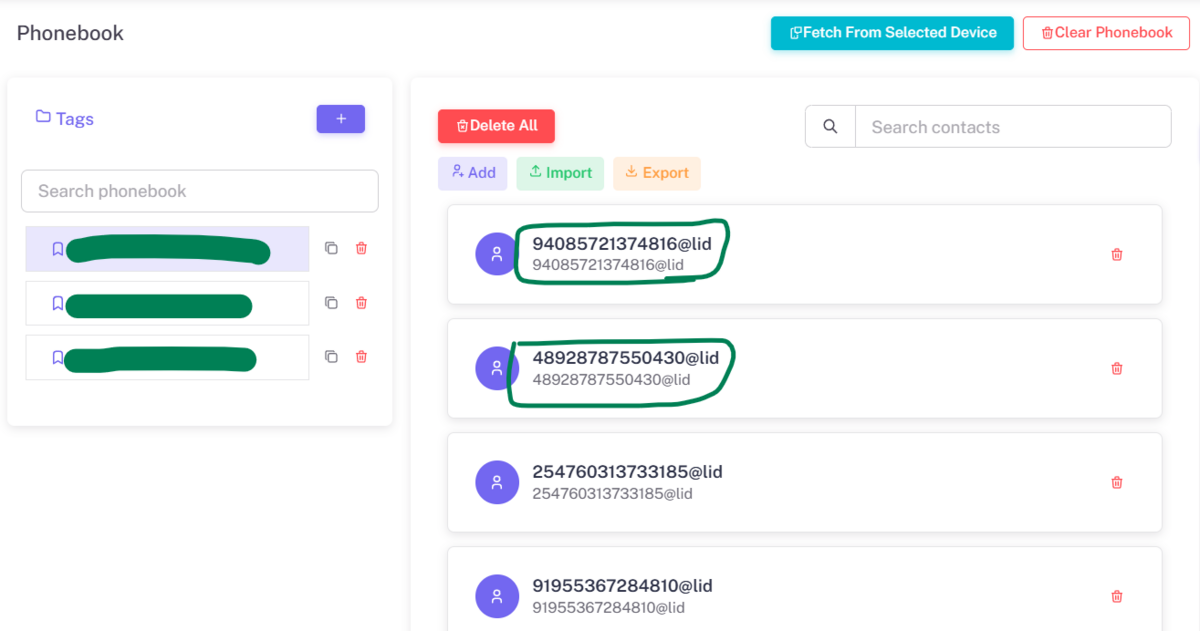Image resolution: width=1200 pixels, height=631 pixels.
Task: Open avatar of 94085721374816@lid contact
Action: coord(497,254)
